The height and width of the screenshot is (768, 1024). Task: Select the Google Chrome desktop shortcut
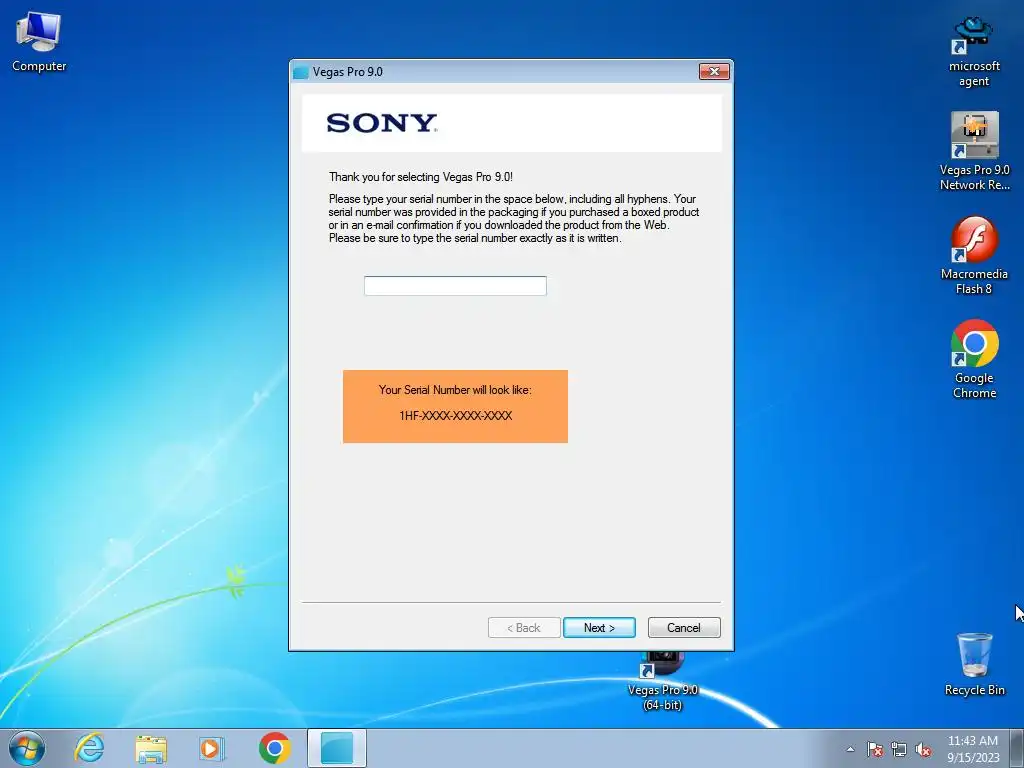(x=974, y=359)
